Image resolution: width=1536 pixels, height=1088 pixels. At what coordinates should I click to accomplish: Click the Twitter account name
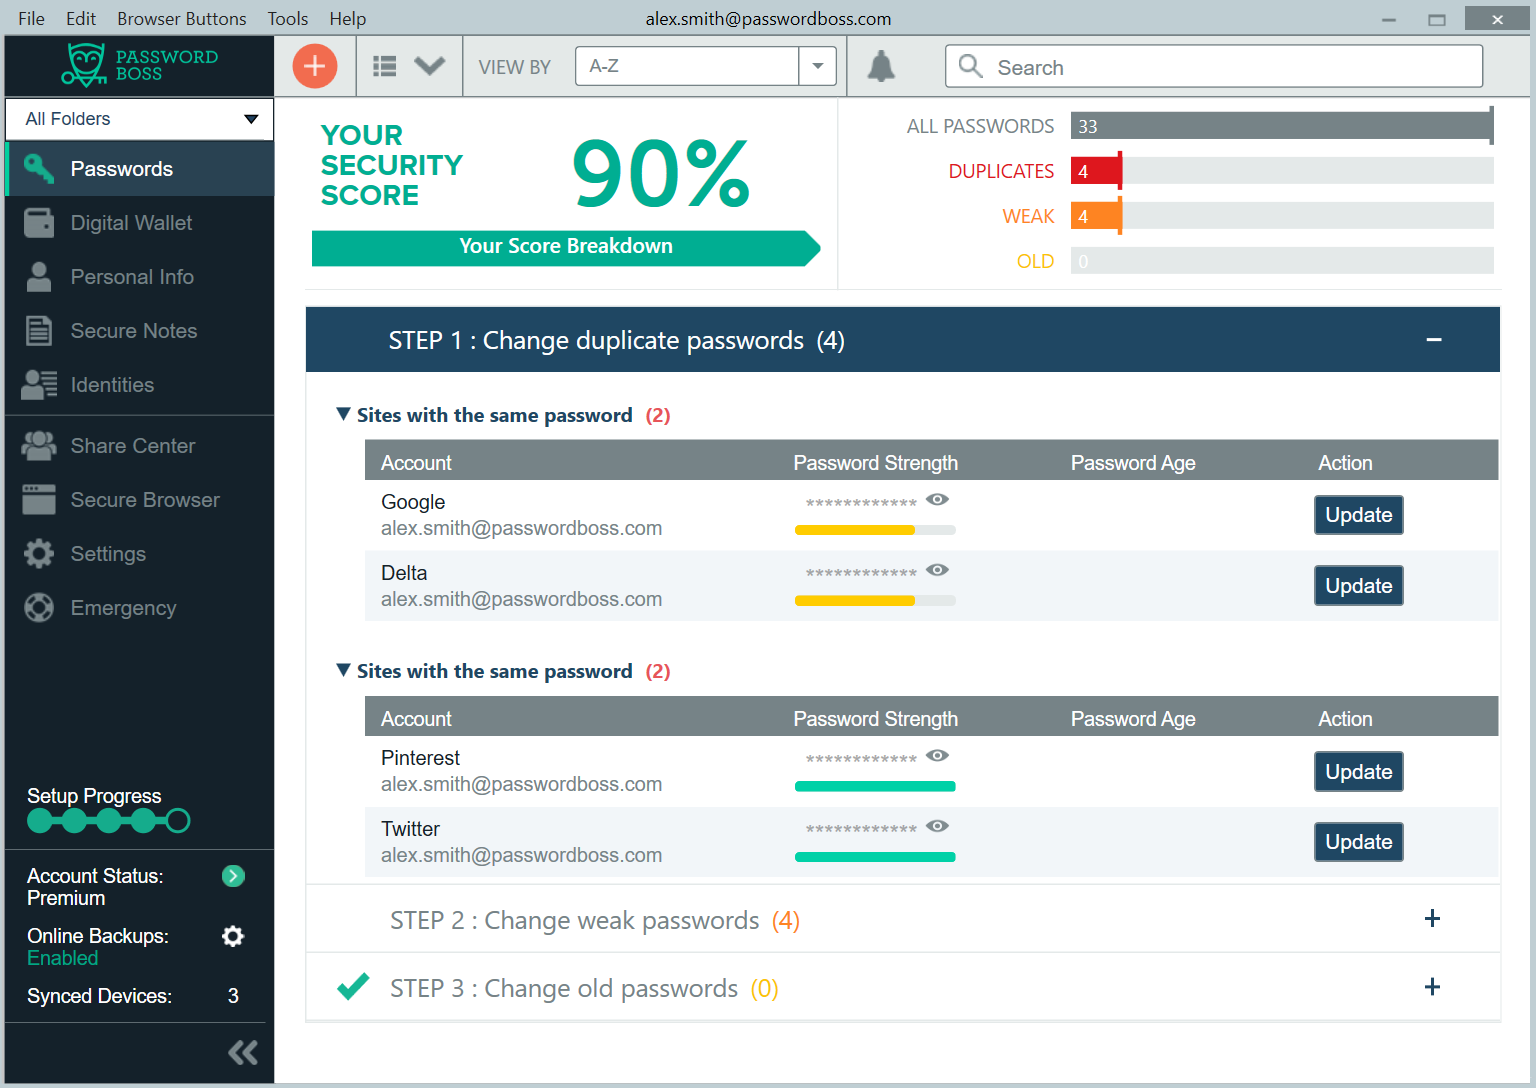click(x=410, y=829)
